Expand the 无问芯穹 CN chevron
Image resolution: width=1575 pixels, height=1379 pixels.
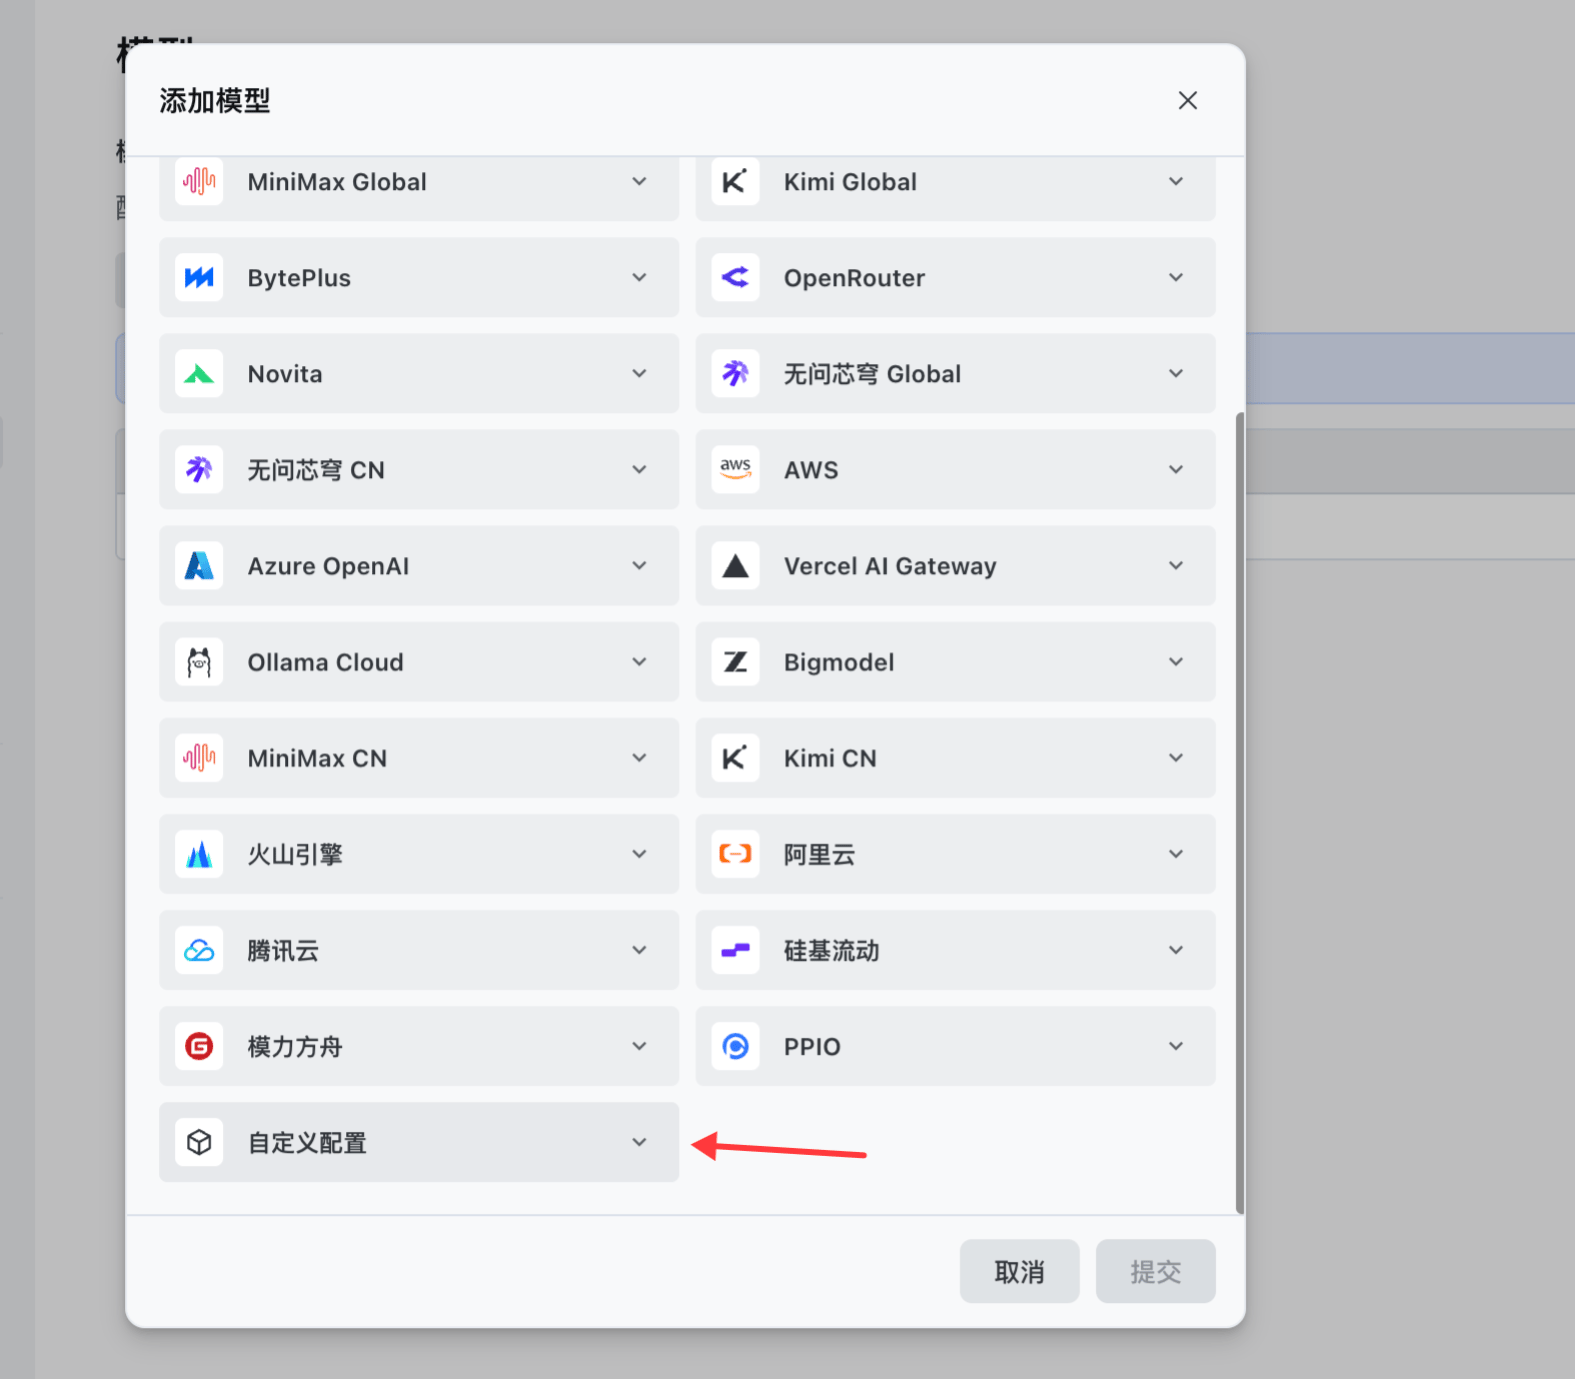click(639, 470)
